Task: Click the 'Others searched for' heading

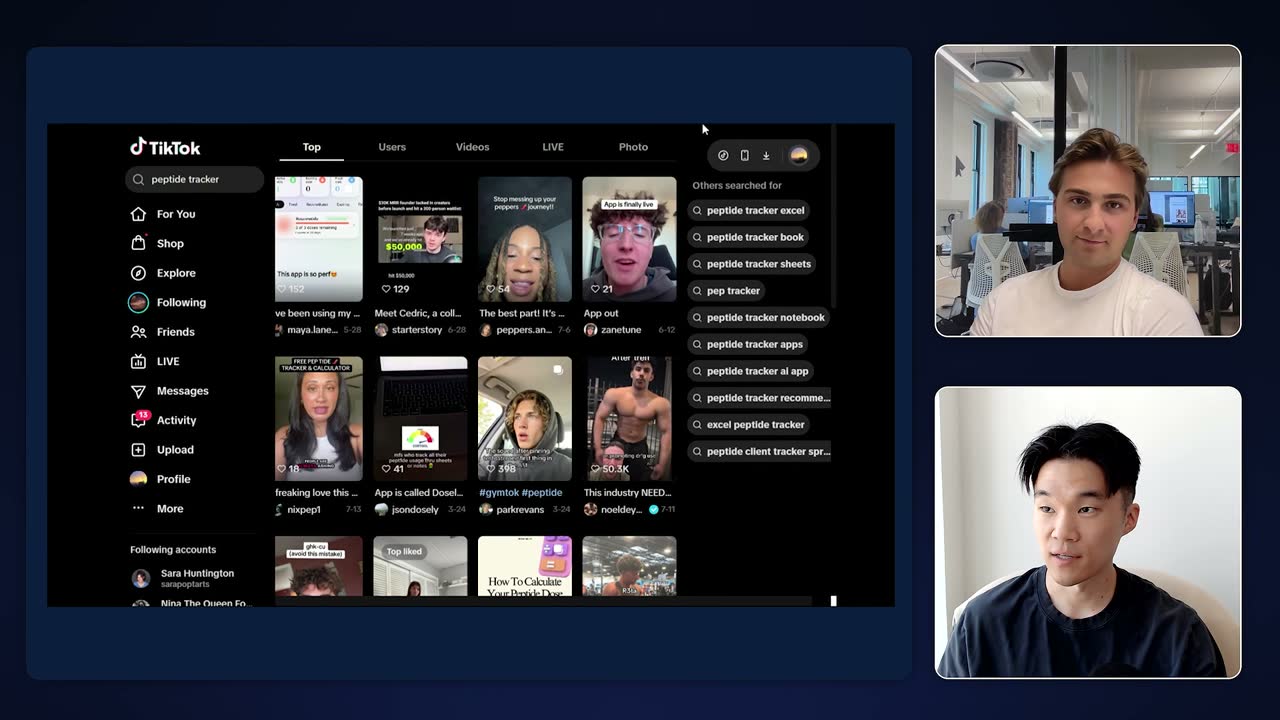Action: tap(737, 186)
